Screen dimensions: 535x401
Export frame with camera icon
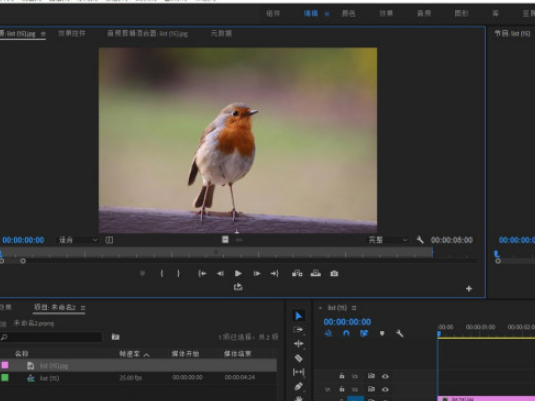coord(334,273)
